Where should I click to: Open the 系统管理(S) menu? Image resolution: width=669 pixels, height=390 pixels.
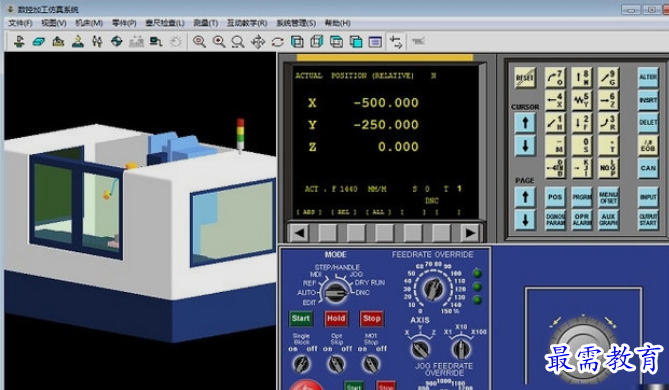click(x=296, y=23)
